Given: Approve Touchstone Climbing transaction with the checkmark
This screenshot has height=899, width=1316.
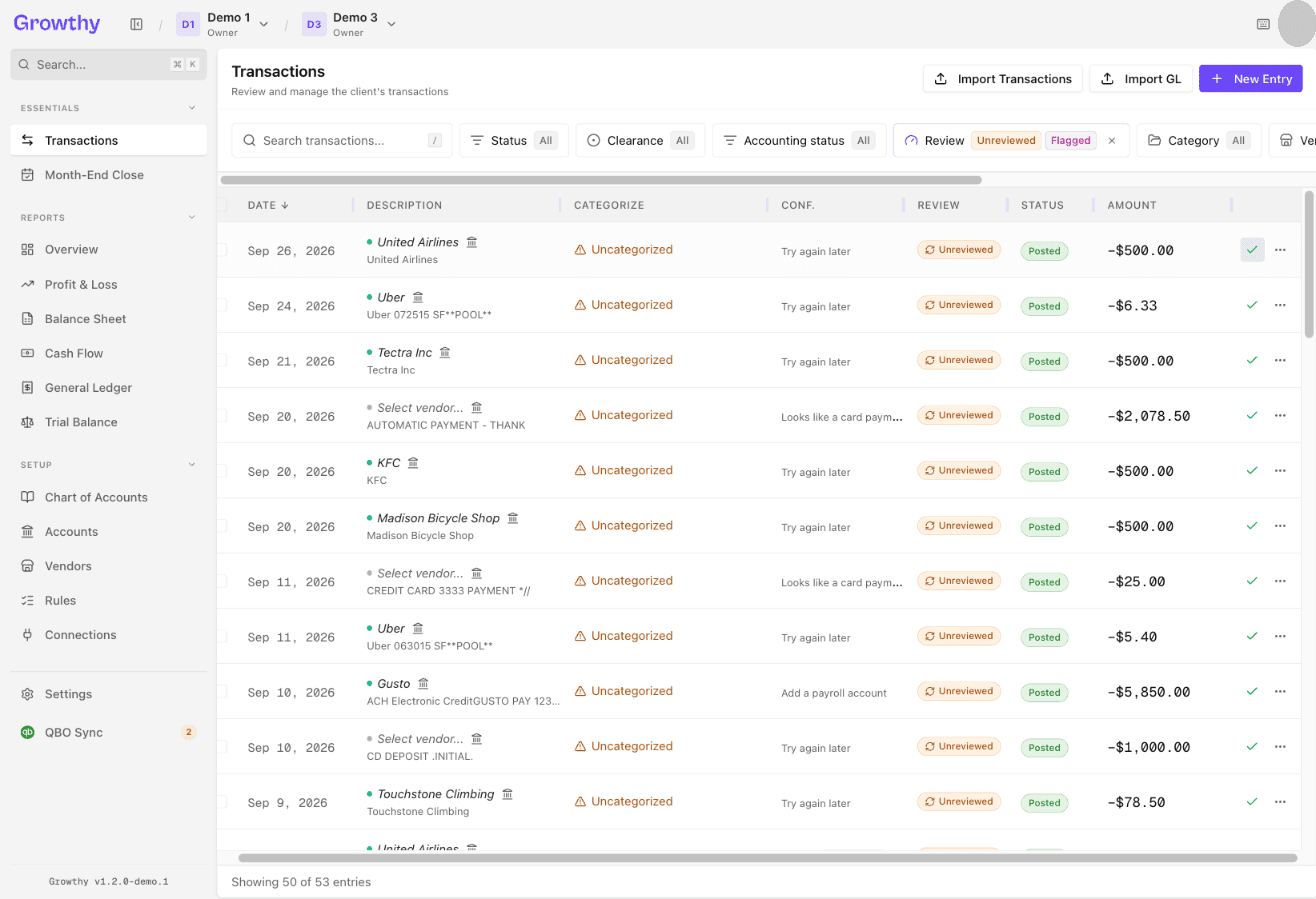Looking at the screenshot, I should point(1252,802).
